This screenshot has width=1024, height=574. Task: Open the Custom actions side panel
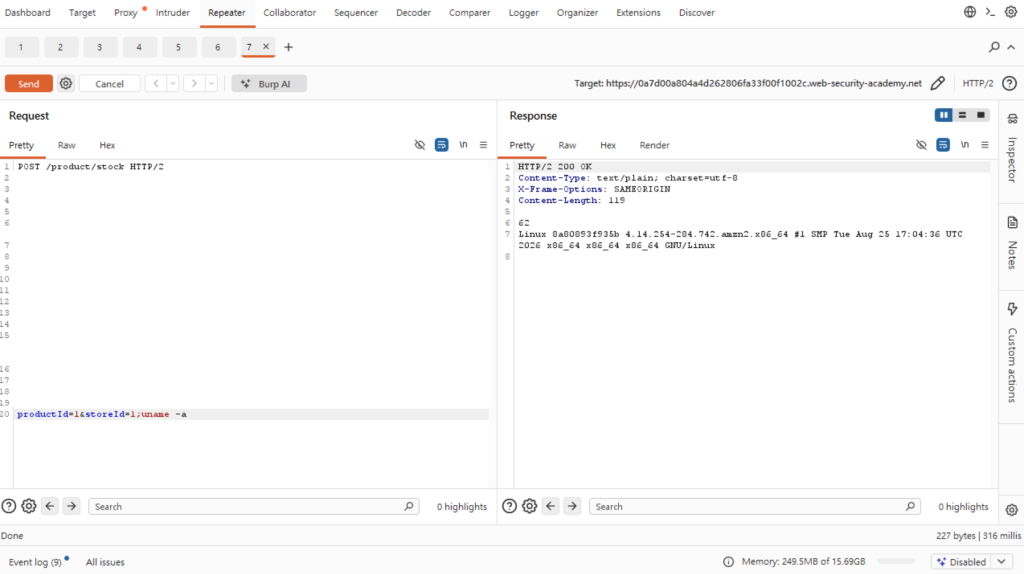1012,353
